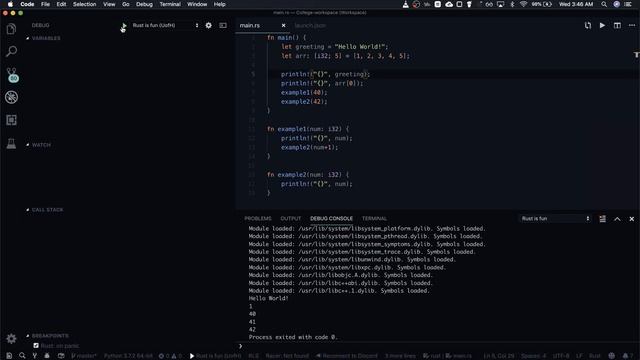Image resolution: width=640 pixels, height=360 pixels.
Task: Open the Window menu
Action: coord(197,4)
